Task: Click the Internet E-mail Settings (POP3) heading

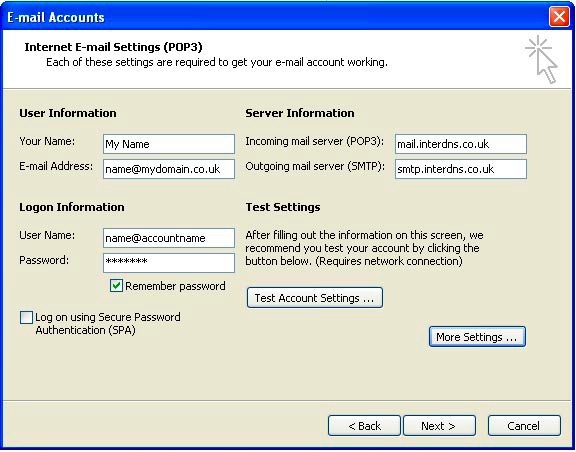Action: (x=113, y=47)
